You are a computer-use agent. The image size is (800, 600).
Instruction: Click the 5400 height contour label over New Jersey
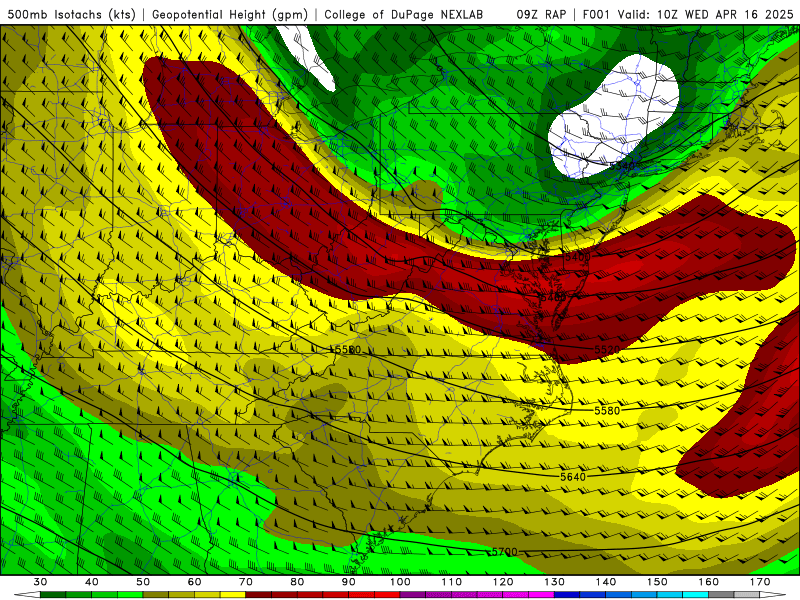coord(578,257)
